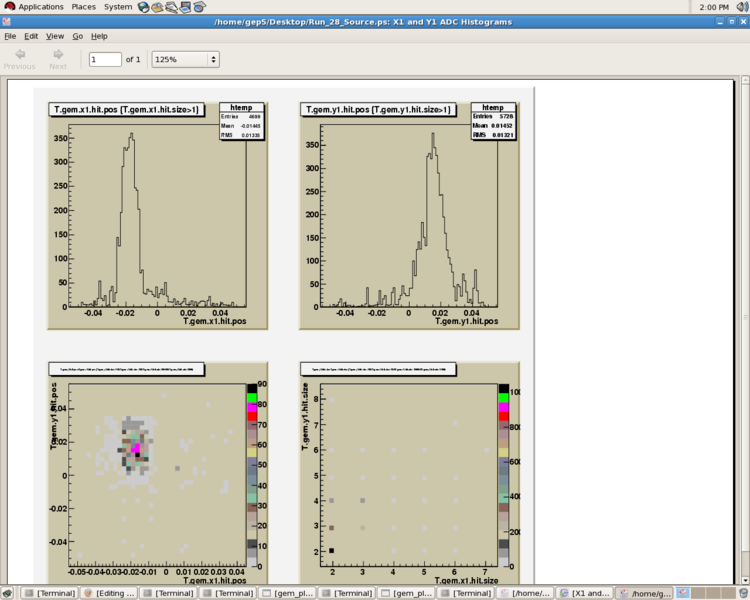Select the active /home/g... taskbar button
750x600 pixels.
(x=644, y=593)
